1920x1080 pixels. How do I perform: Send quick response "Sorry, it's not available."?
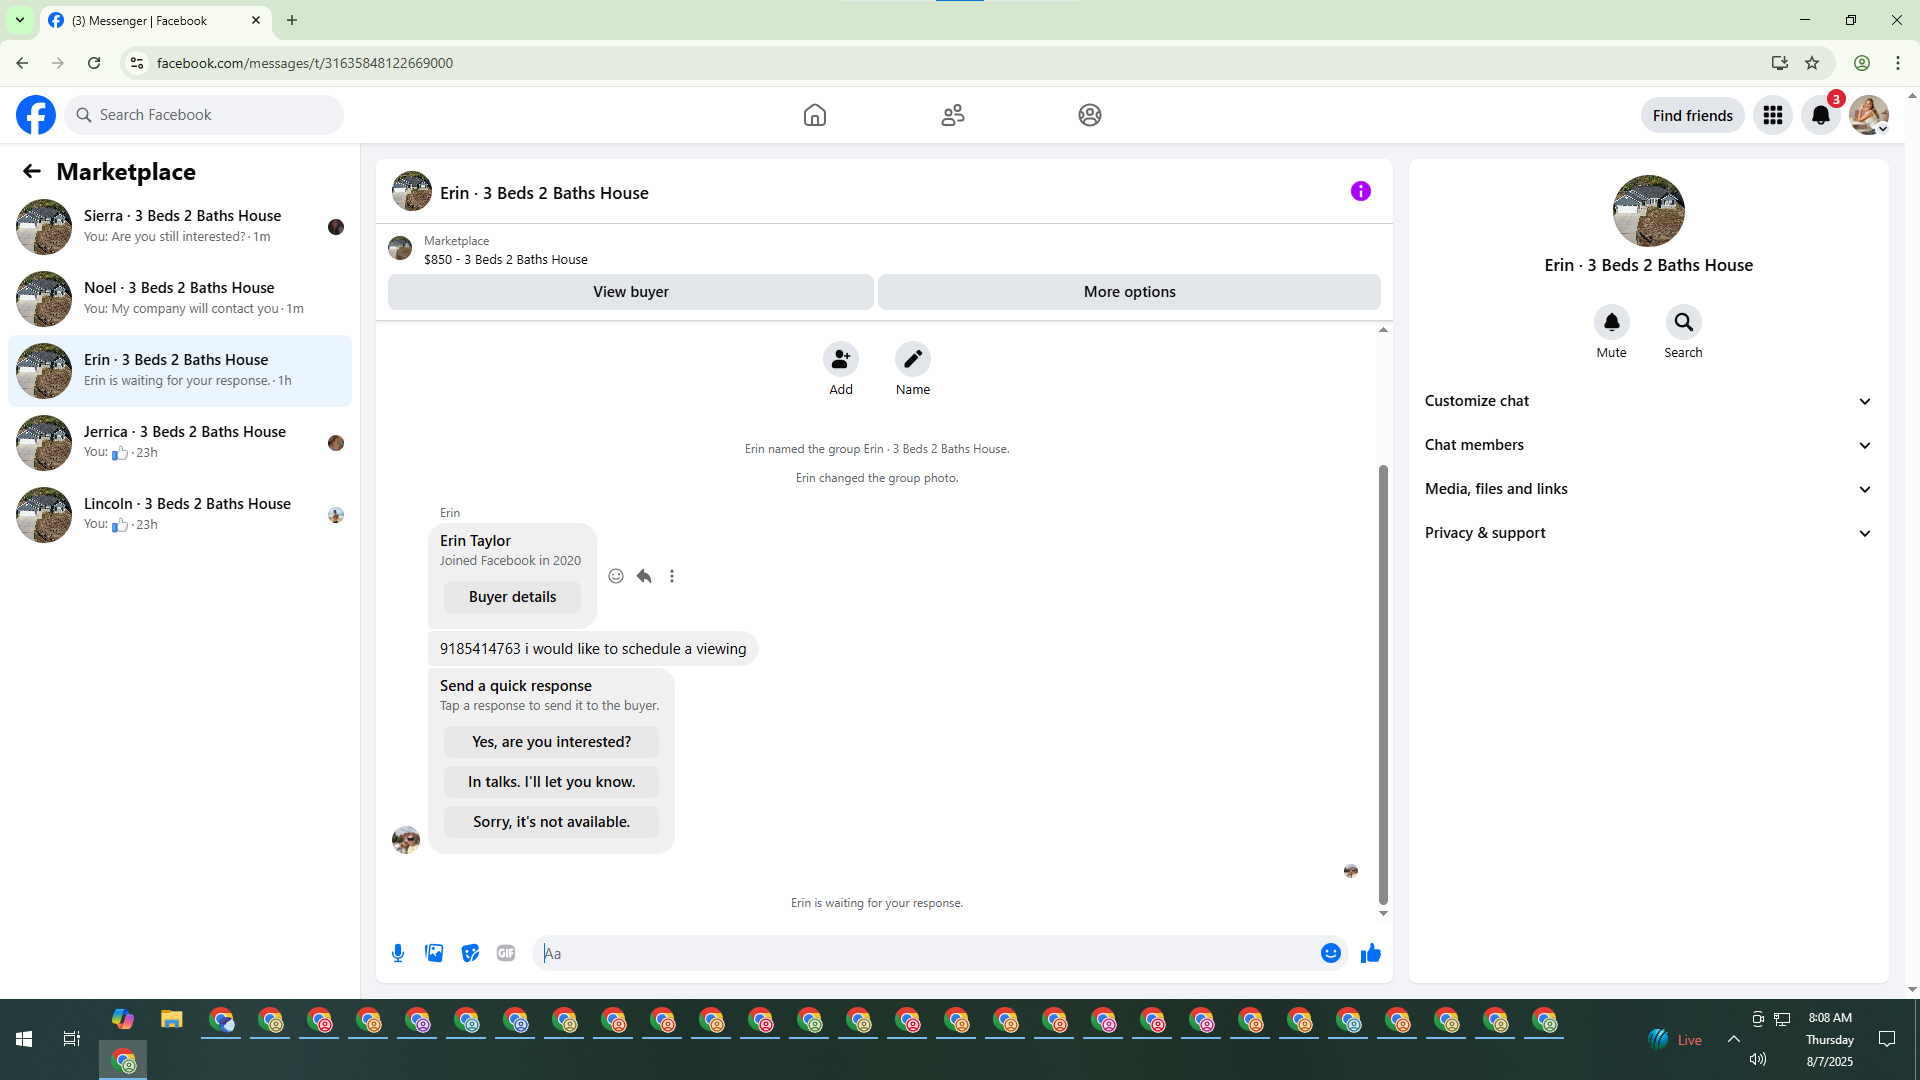(551, 822)
